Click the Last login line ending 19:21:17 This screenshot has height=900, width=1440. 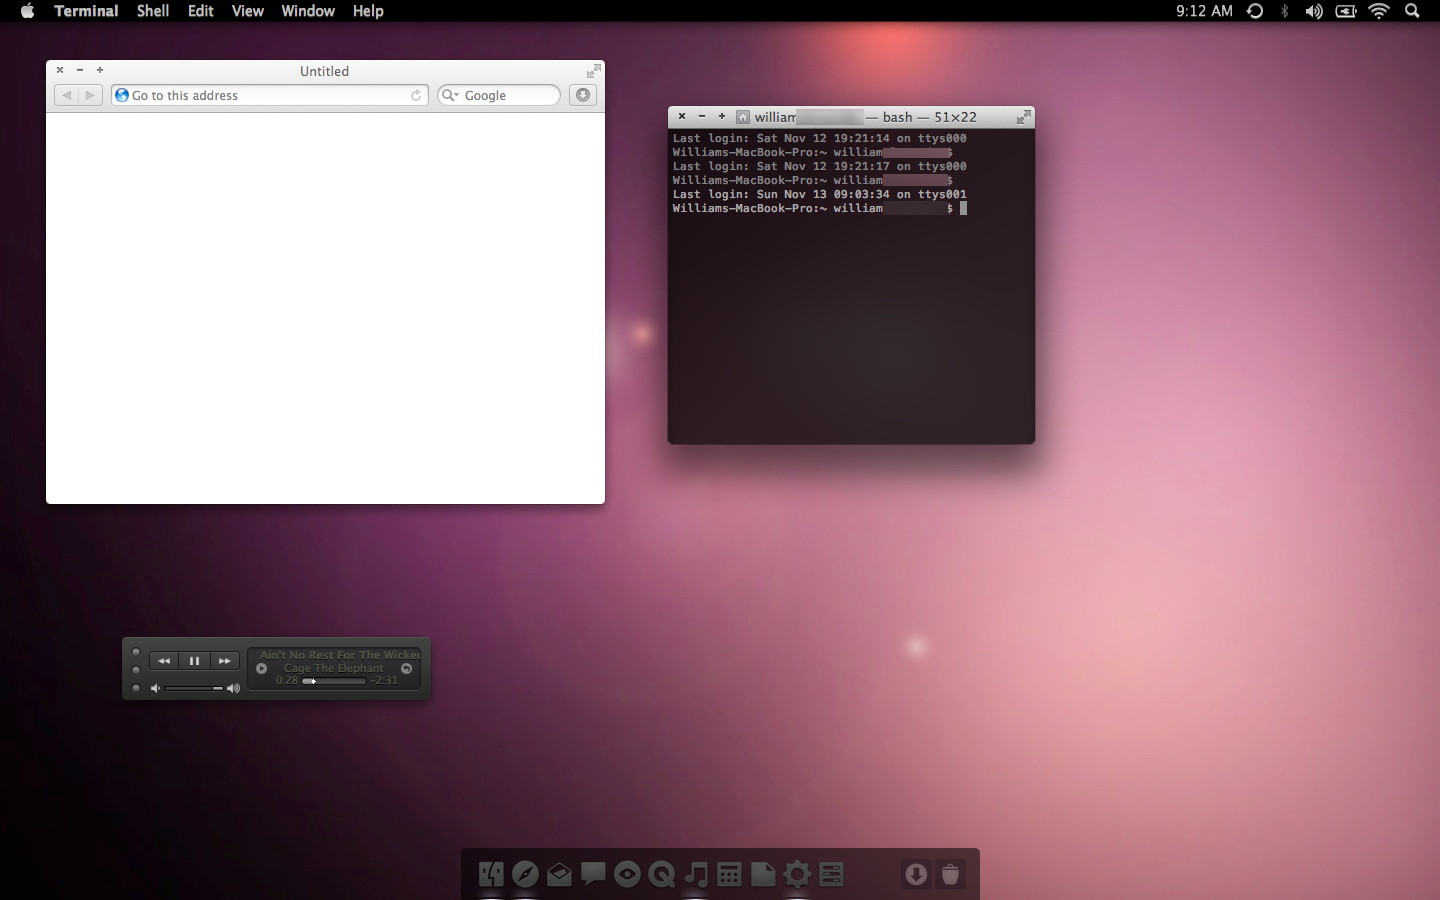820,166
